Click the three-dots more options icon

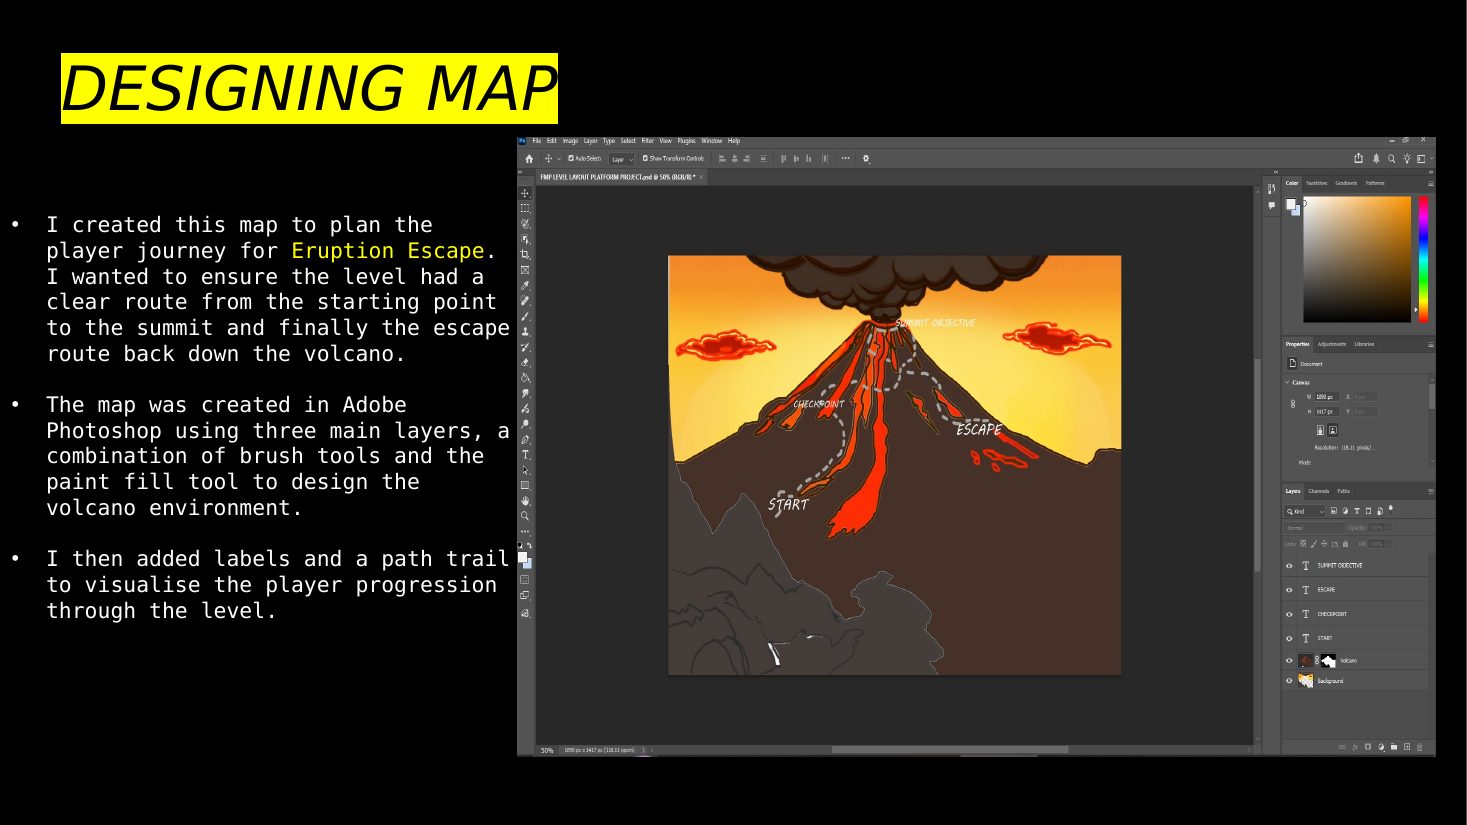click(845, 158)
